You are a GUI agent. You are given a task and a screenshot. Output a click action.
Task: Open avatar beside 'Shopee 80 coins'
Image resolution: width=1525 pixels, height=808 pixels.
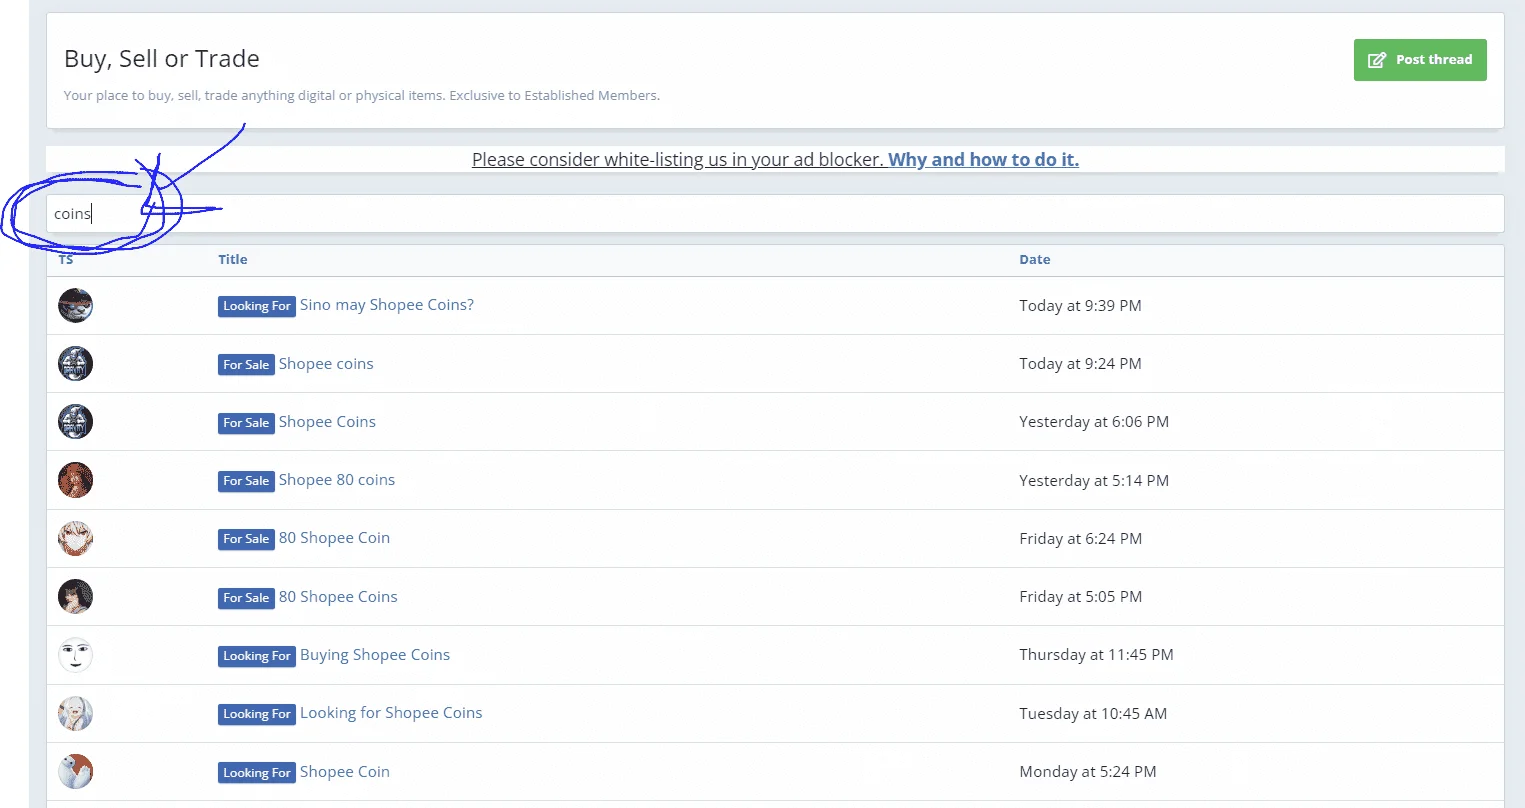(x=75, y=480)
